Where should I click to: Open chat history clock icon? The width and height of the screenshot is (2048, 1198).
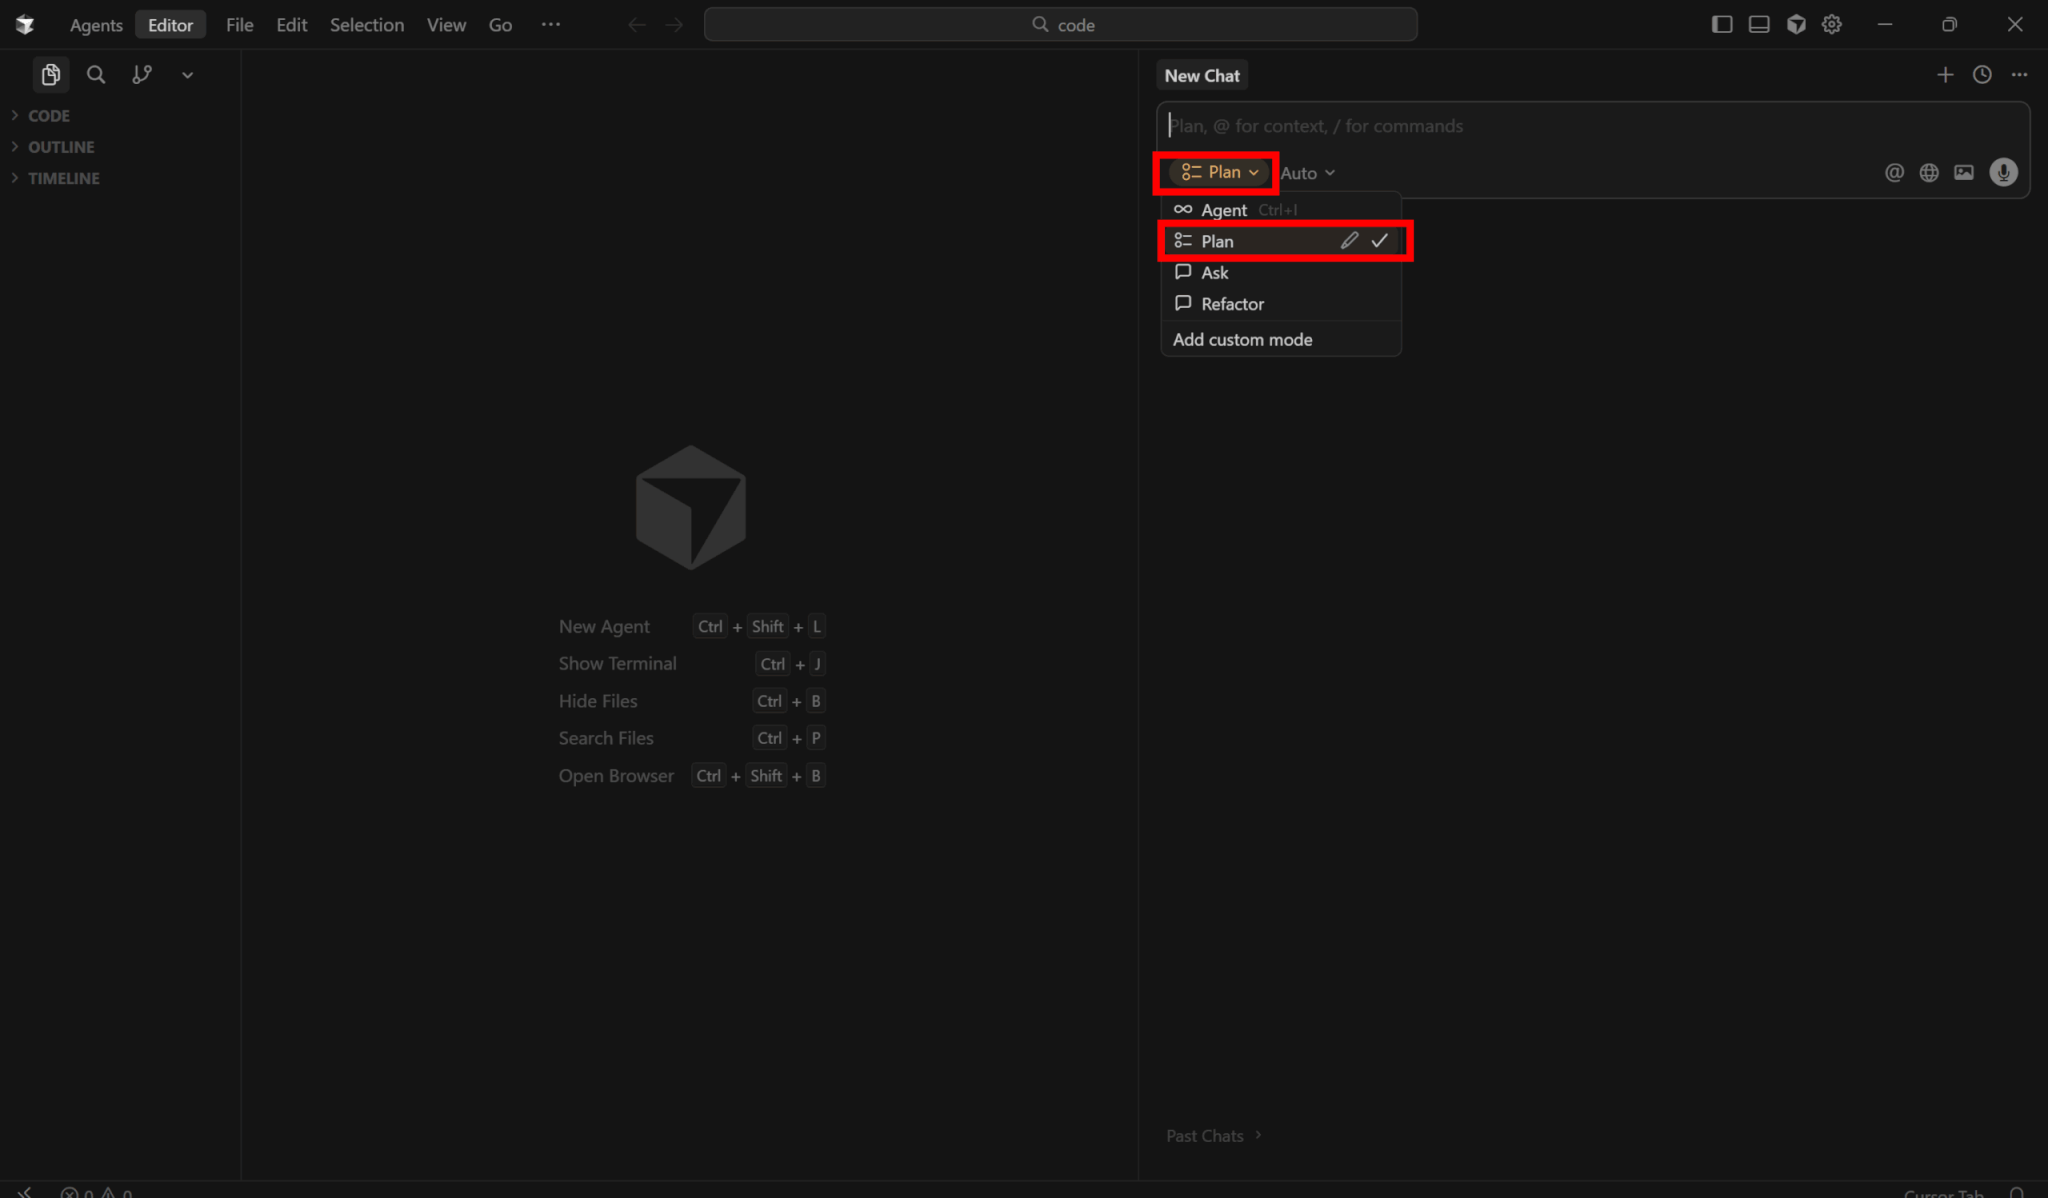point(1982,75)
